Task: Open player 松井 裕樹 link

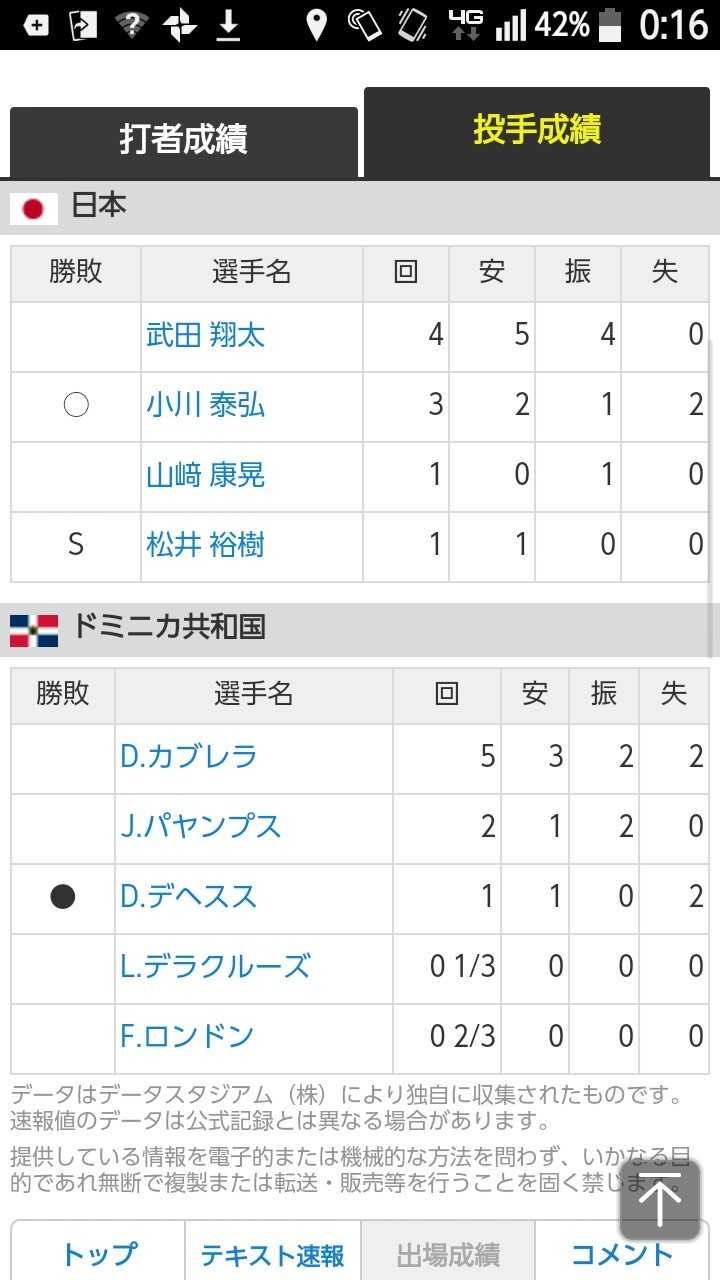Action: pos(206,545)
